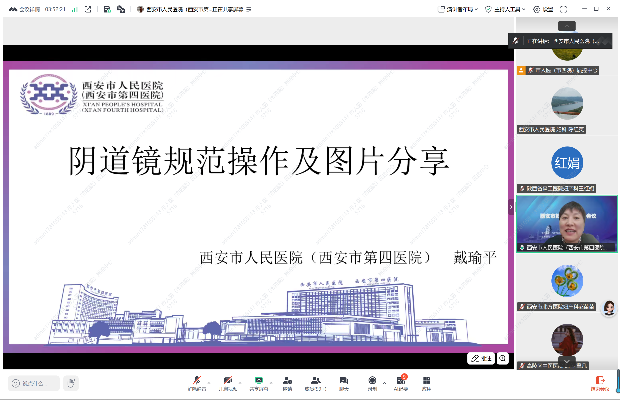The image size is (620, 400).
Task: Open the chat window icon
Action: 344,383
